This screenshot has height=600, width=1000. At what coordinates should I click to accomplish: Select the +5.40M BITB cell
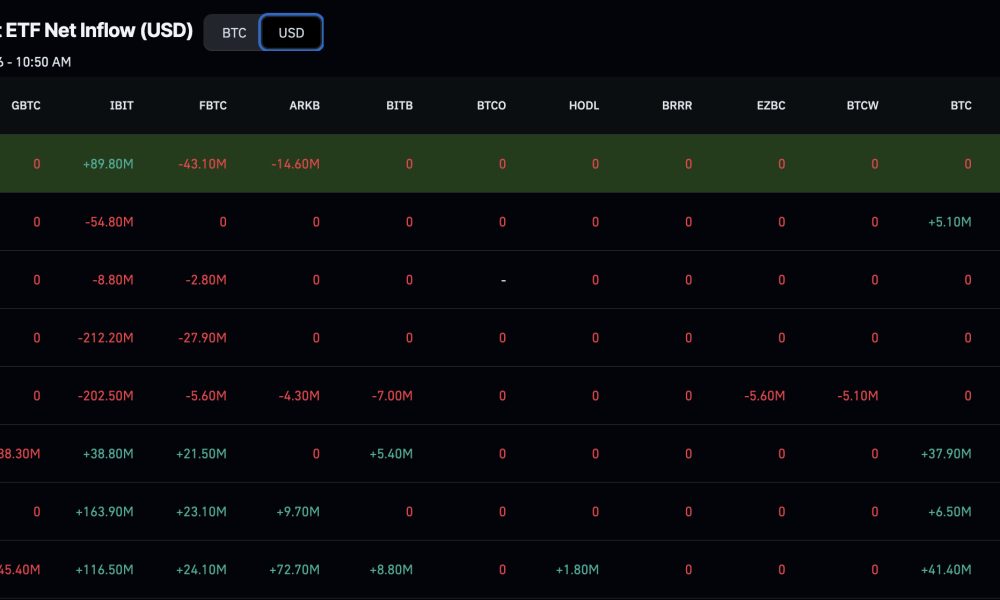click(x=391, y=454)
